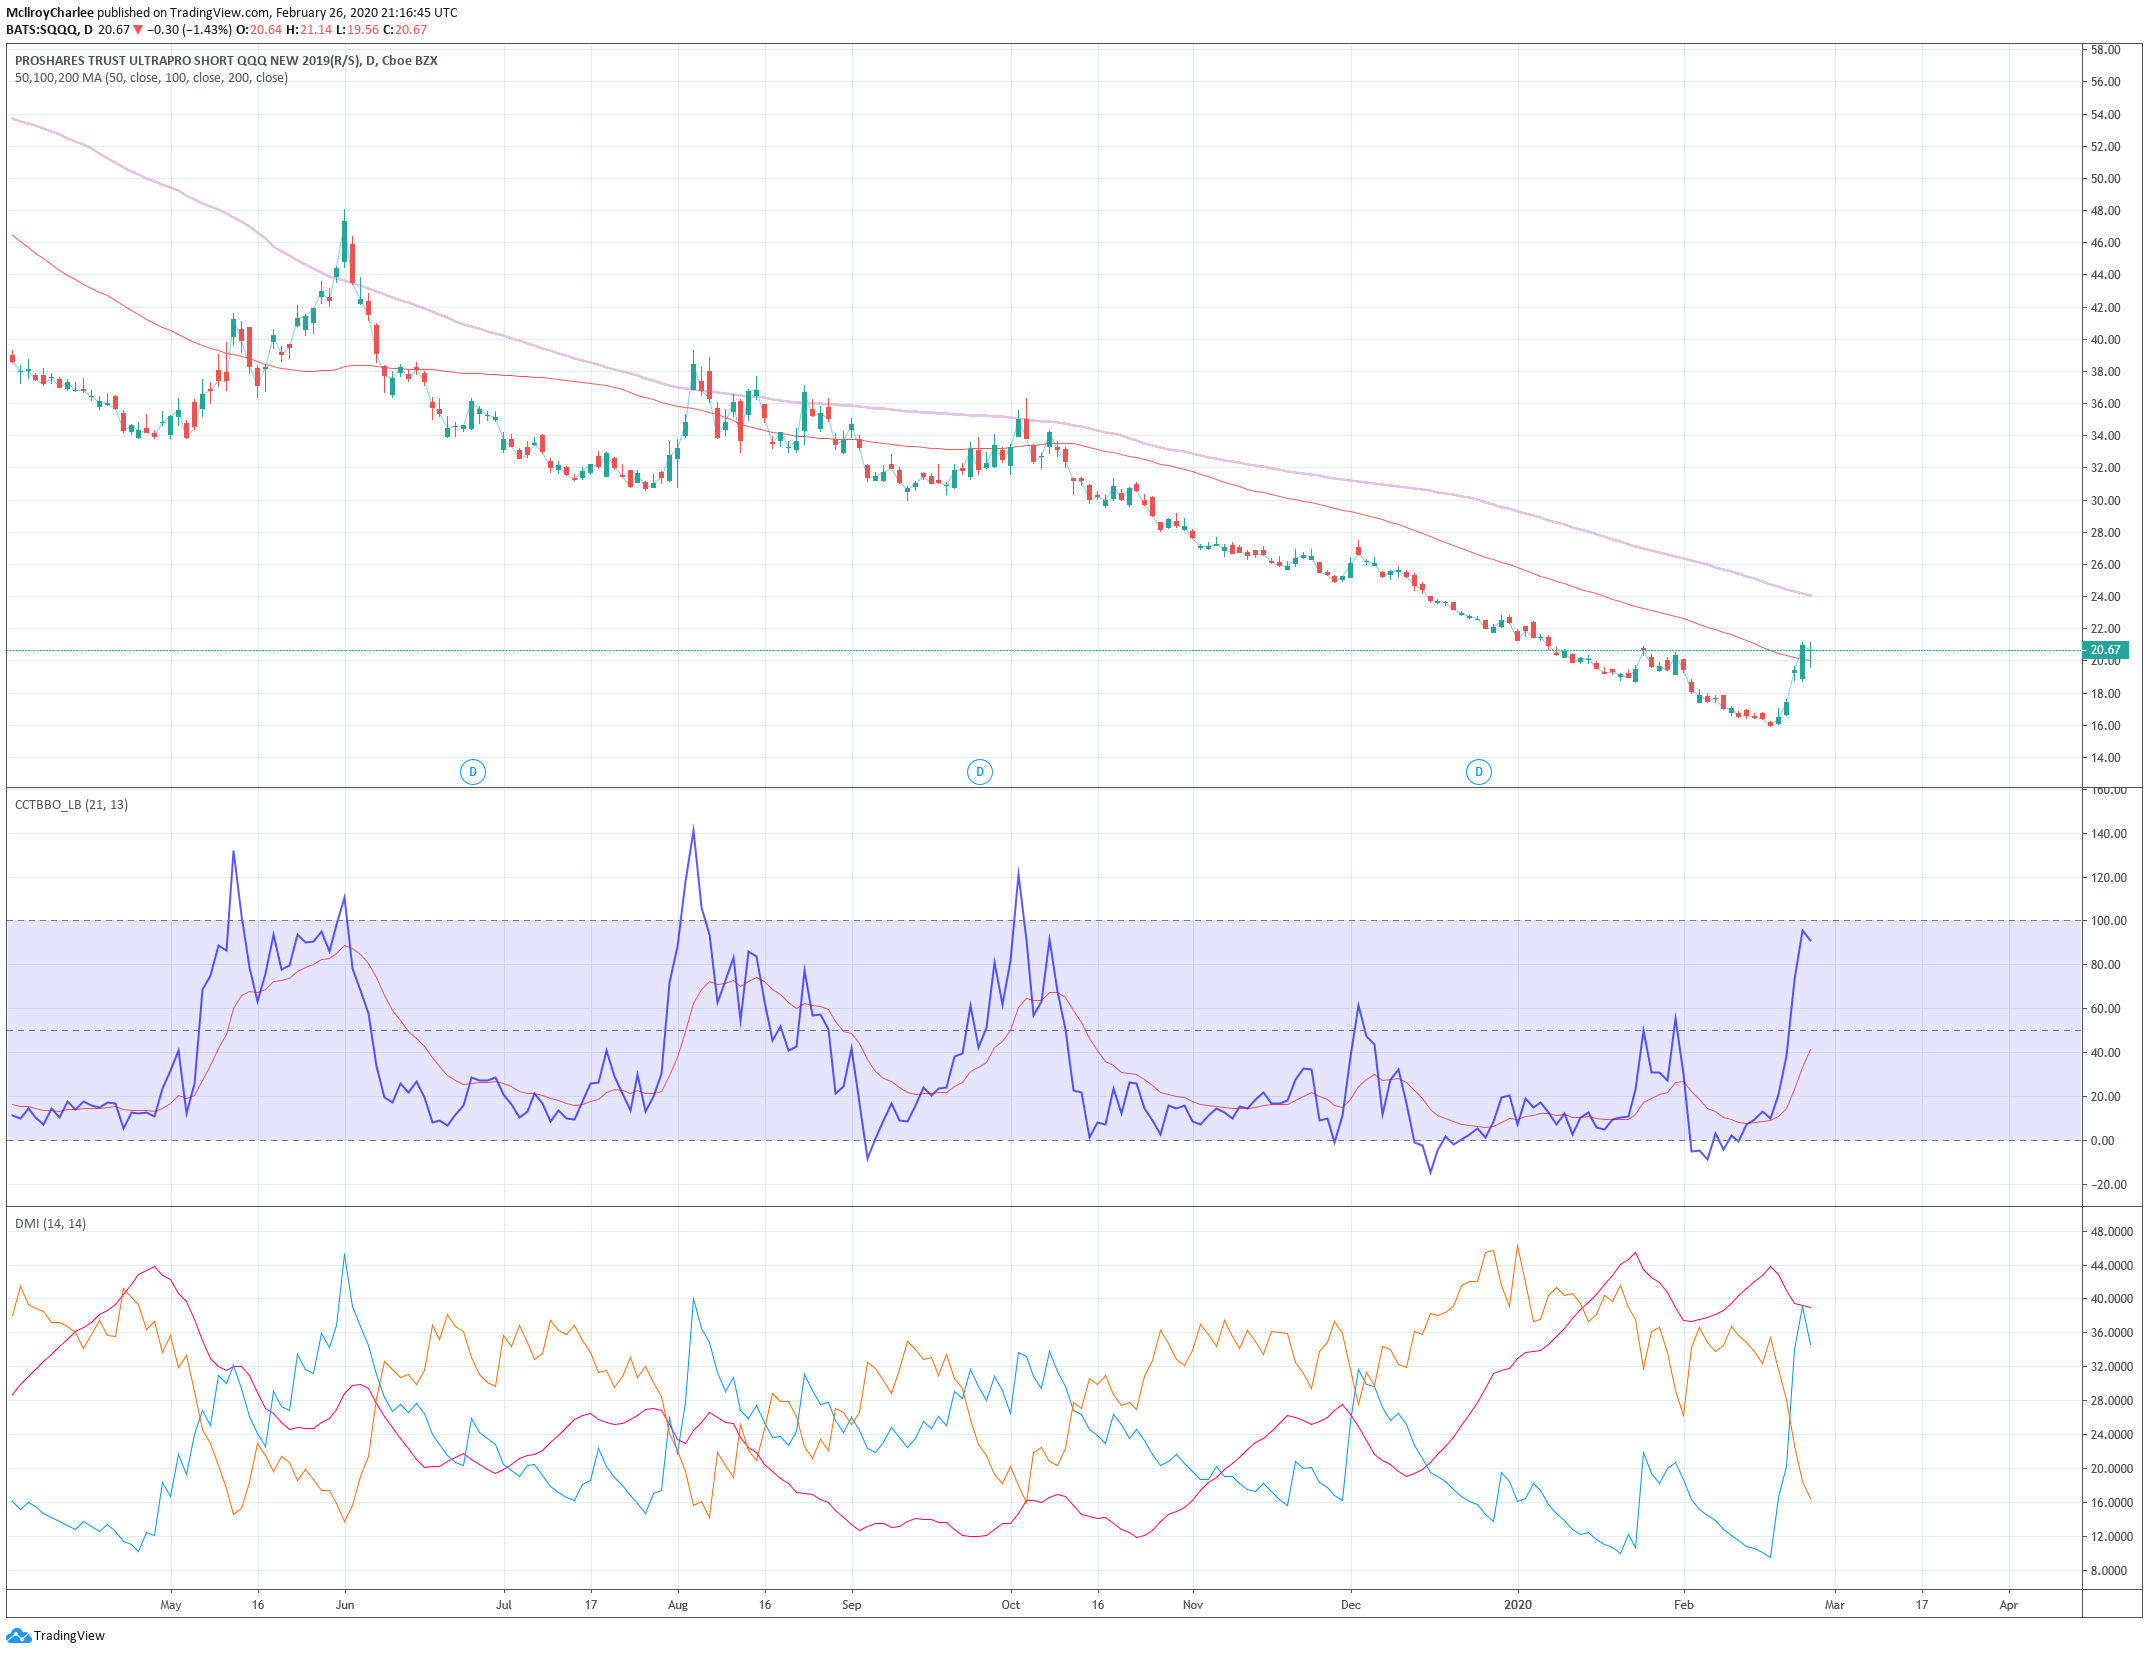This screenshot has height=1654, width=2149.
Task: Click the 48.0000 value on DMI scale
Action: pyautogui.click(x=2111, y=1232)
